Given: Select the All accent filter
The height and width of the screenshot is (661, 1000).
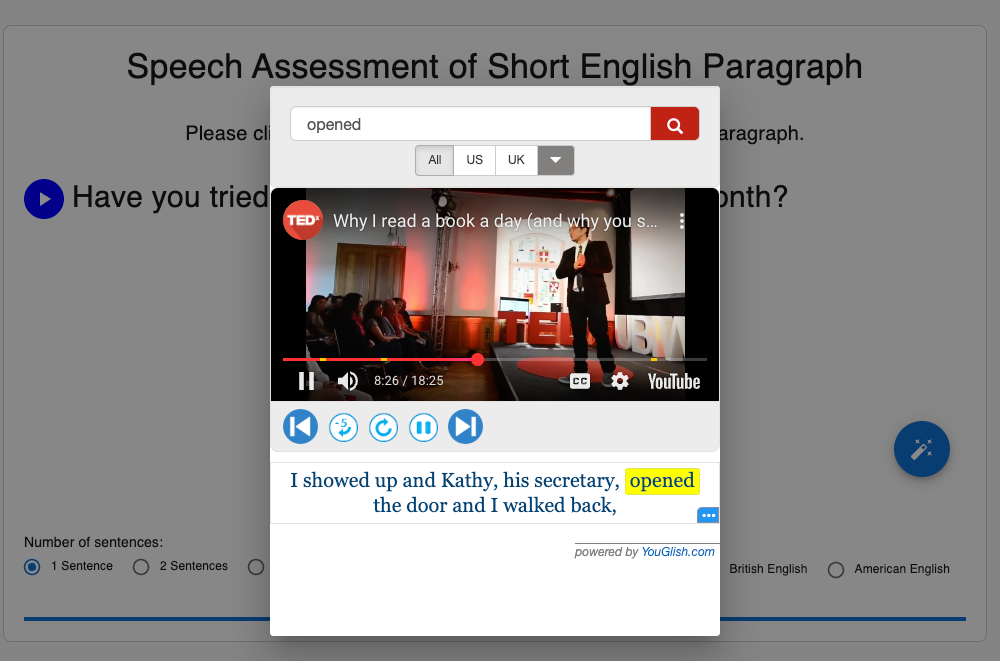Looking at the screenshot, I should [434, 160].
